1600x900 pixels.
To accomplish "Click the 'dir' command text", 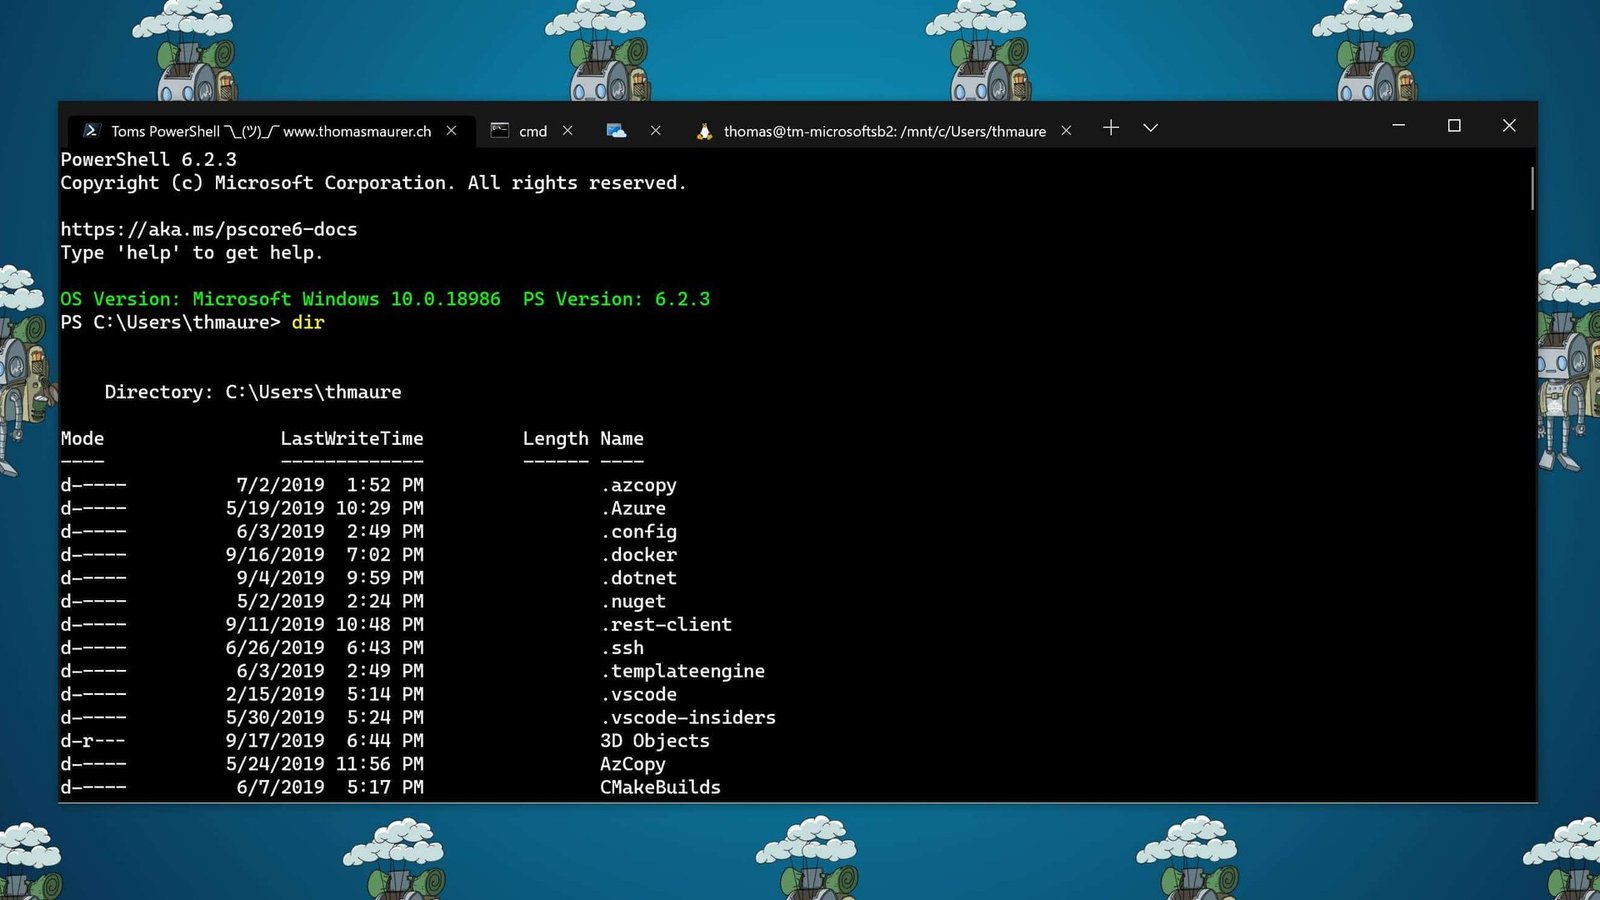I will click(x=308, y=322).
